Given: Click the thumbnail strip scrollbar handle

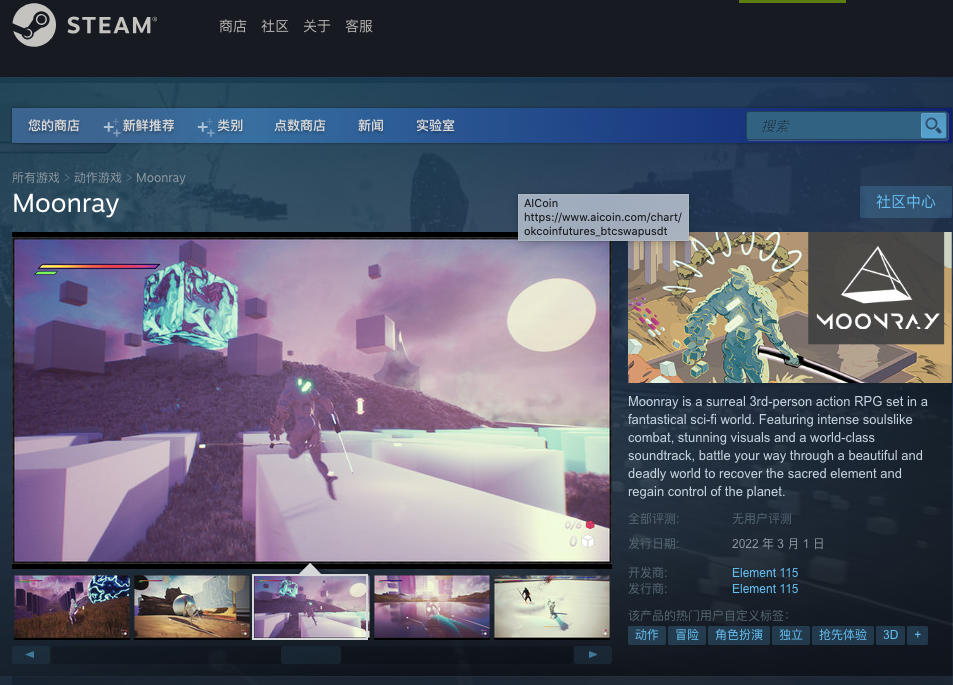Looking at the screenshot, I should coord(310,655).
